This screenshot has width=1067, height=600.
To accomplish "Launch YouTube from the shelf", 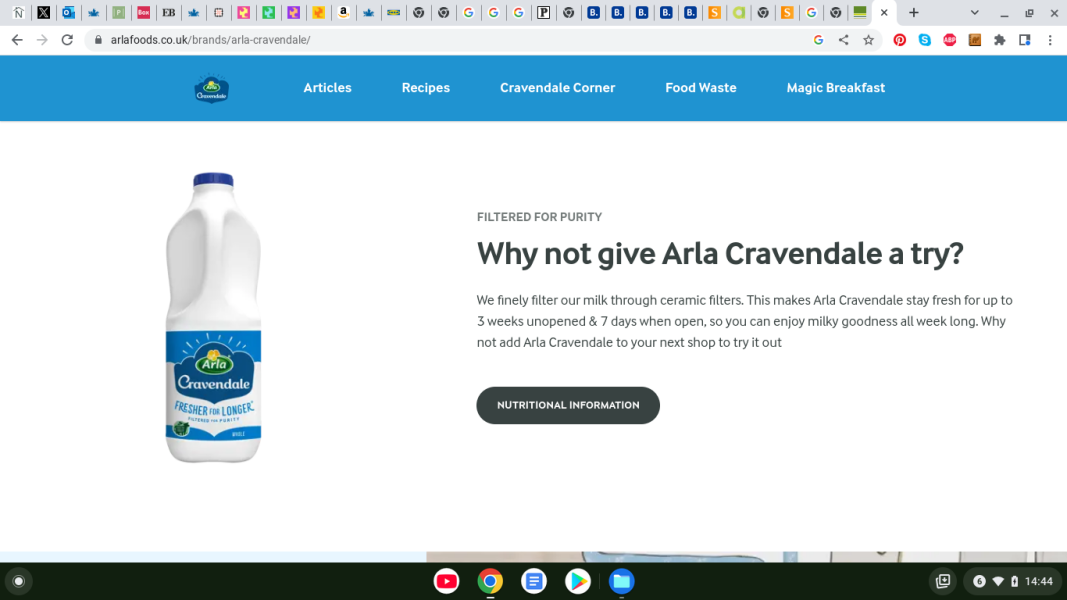I will (446, 582).
